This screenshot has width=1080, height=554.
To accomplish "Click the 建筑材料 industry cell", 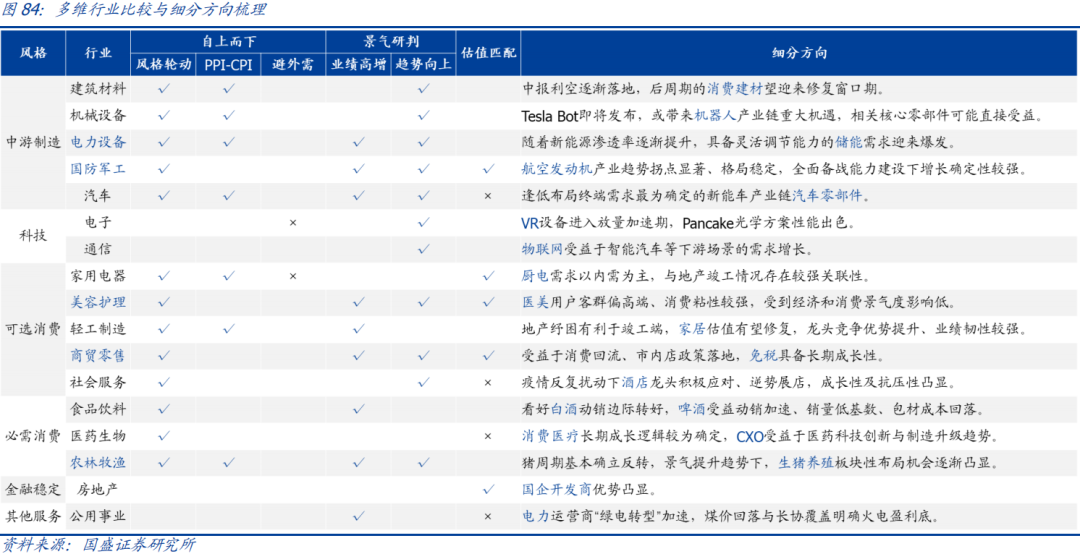I will tap(98, 88).
